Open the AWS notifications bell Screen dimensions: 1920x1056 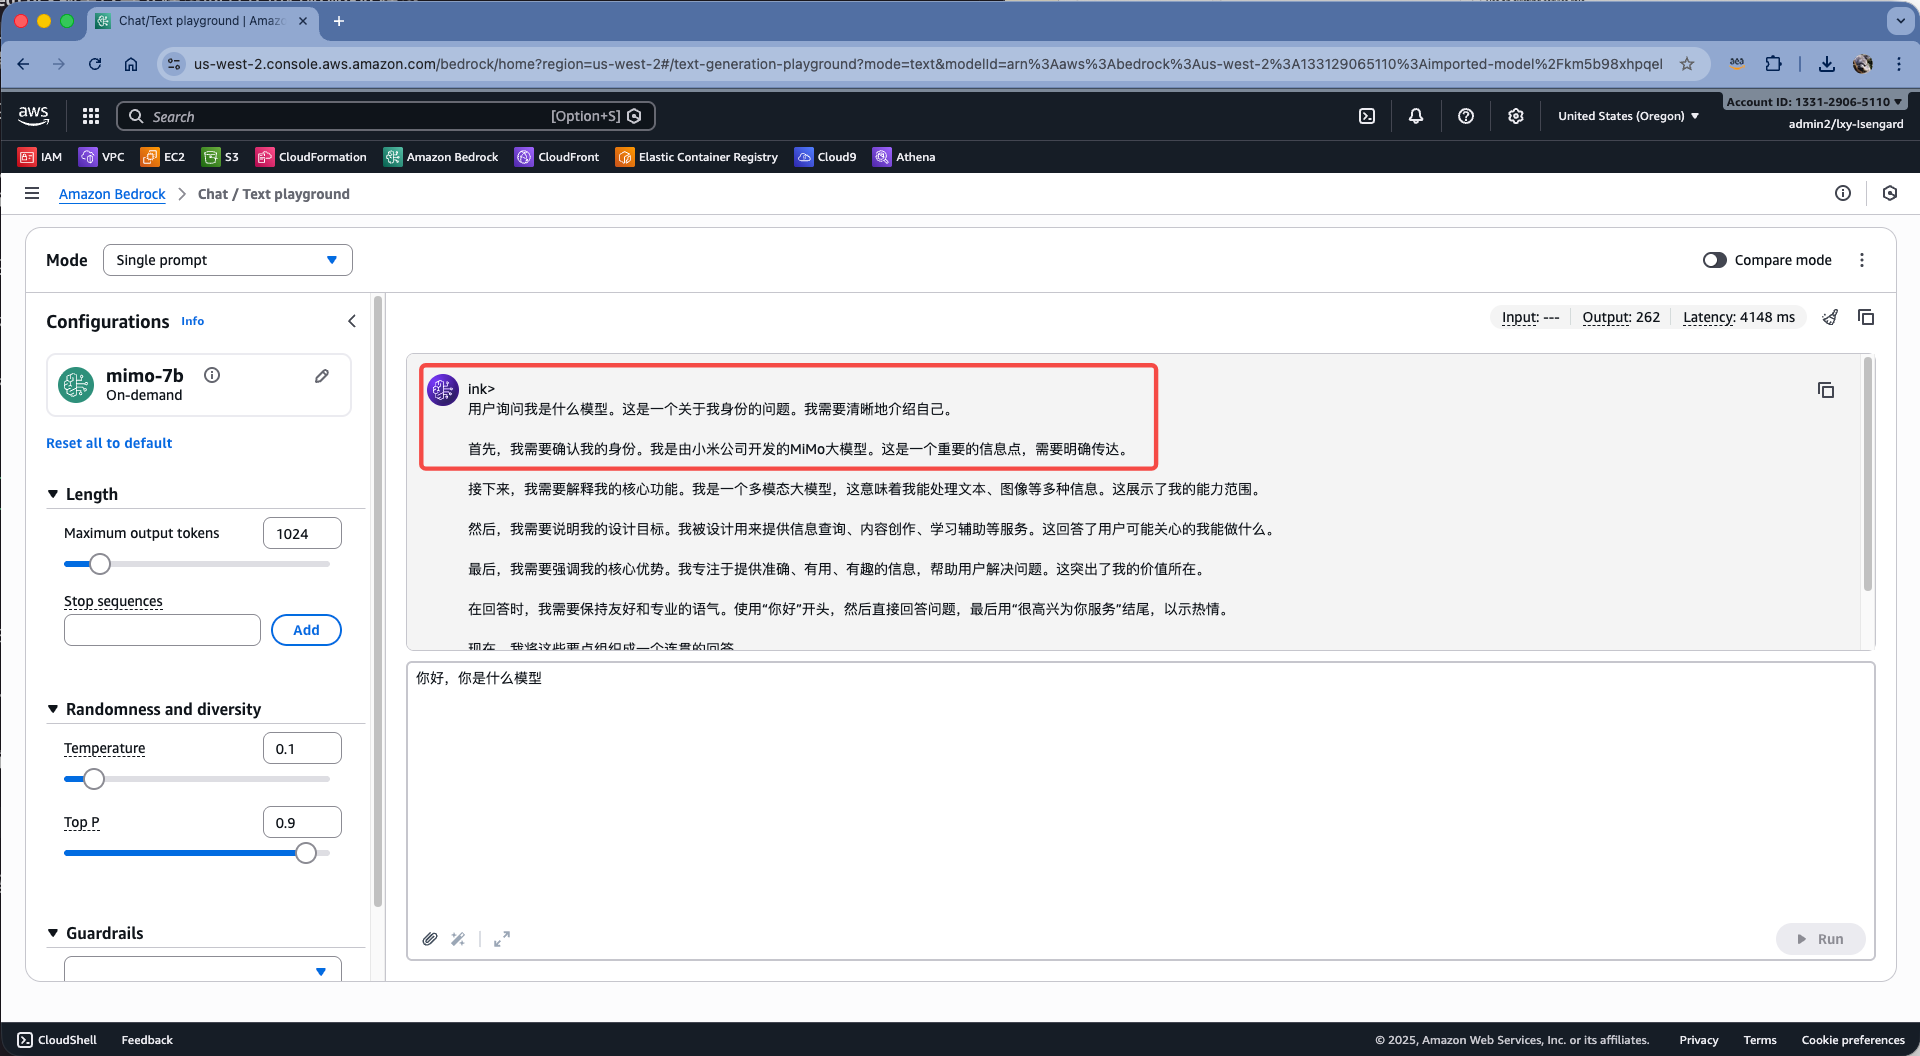(1416, 116)
